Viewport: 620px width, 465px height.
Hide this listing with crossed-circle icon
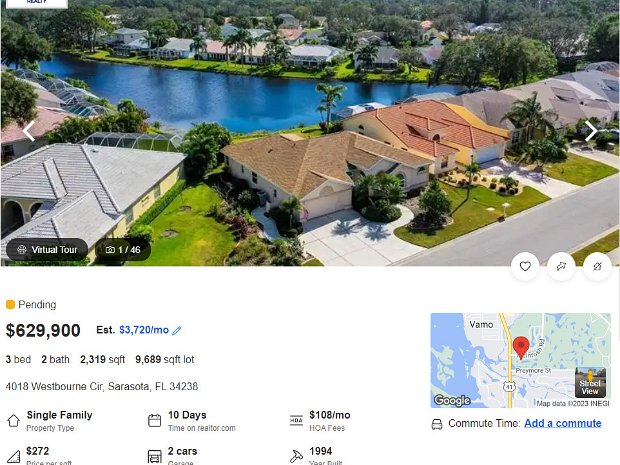(x=597, y=267)
